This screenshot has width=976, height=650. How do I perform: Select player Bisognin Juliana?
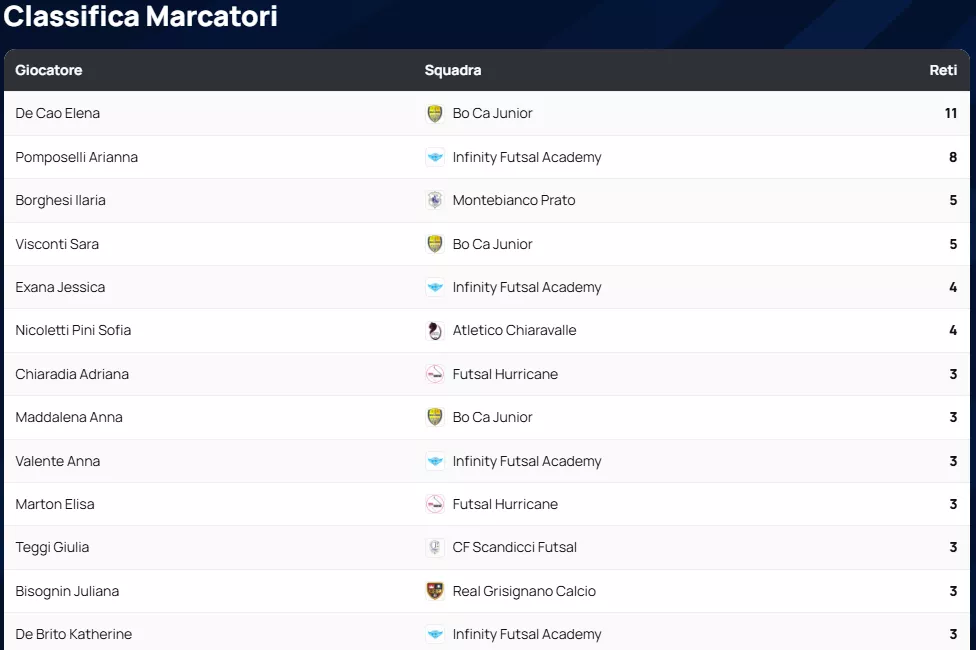pos(67,591)
